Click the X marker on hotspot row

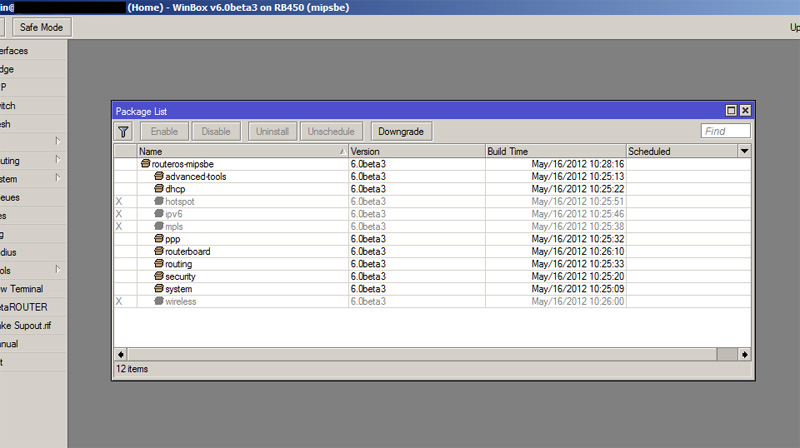(x=119, y=201)
